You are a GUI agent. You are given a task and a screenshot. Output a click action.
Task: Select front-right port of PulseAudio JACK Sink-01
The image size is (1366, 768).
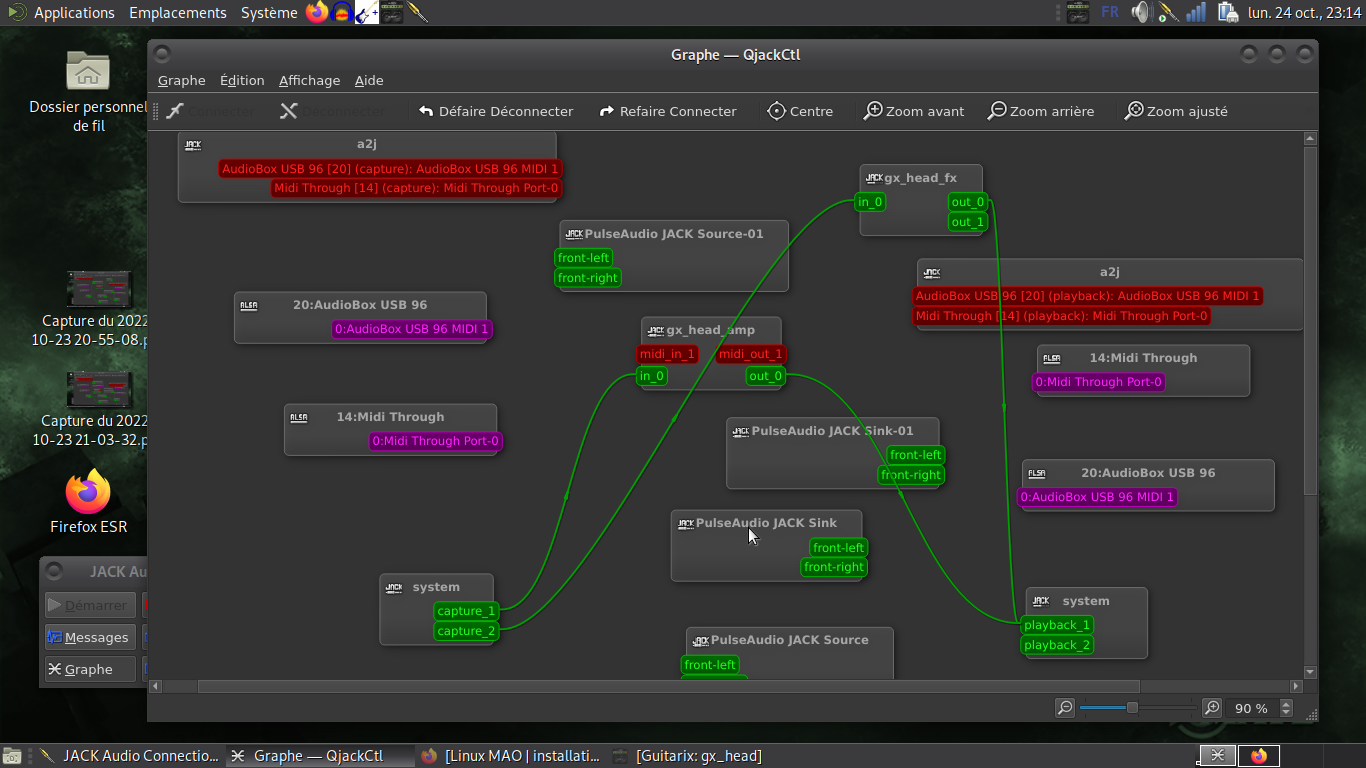coord(911,475)
